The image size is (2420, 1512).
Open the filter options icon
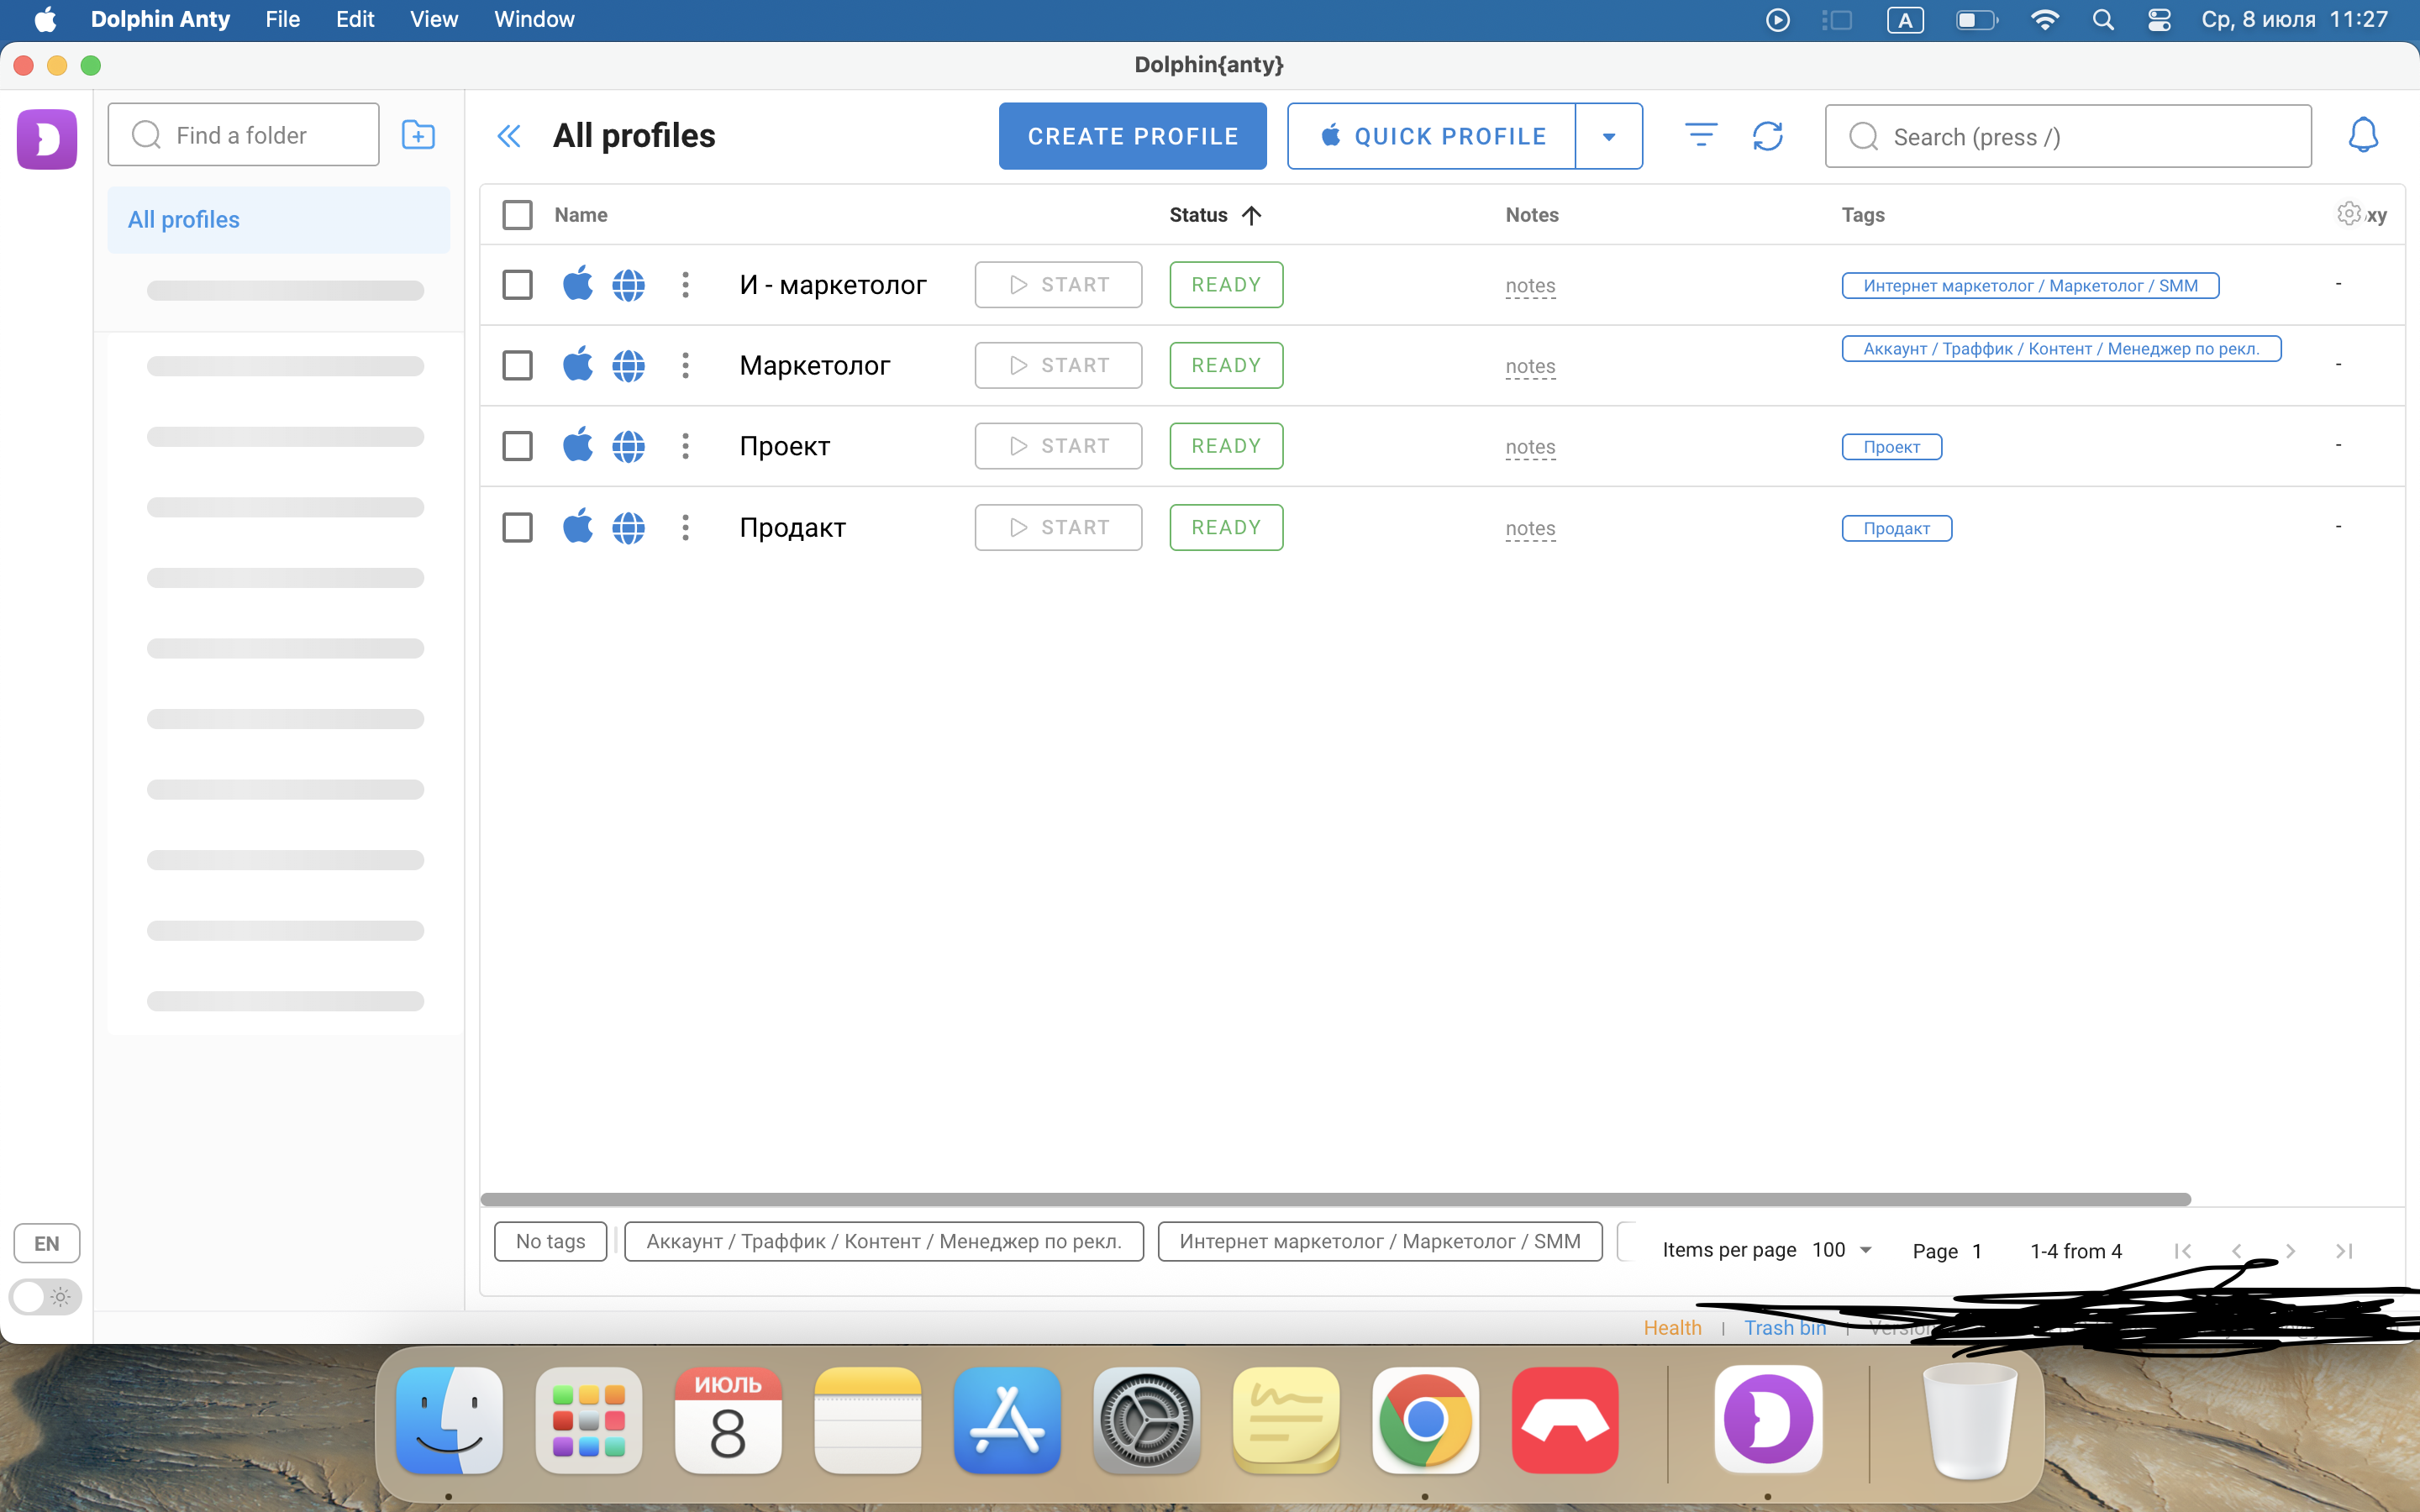pyautogui.click(x=1701, y=135)
